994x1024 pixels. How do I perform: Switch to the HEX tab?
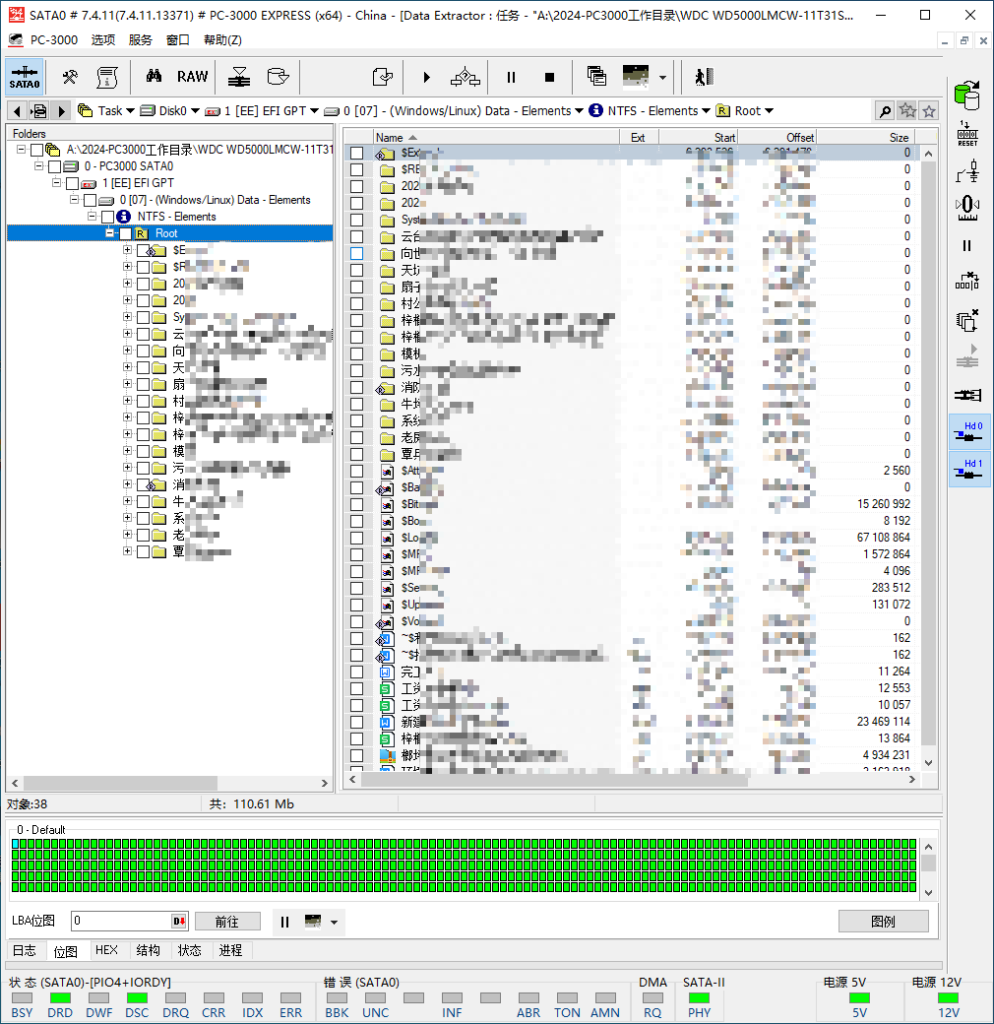coord(106,950)
